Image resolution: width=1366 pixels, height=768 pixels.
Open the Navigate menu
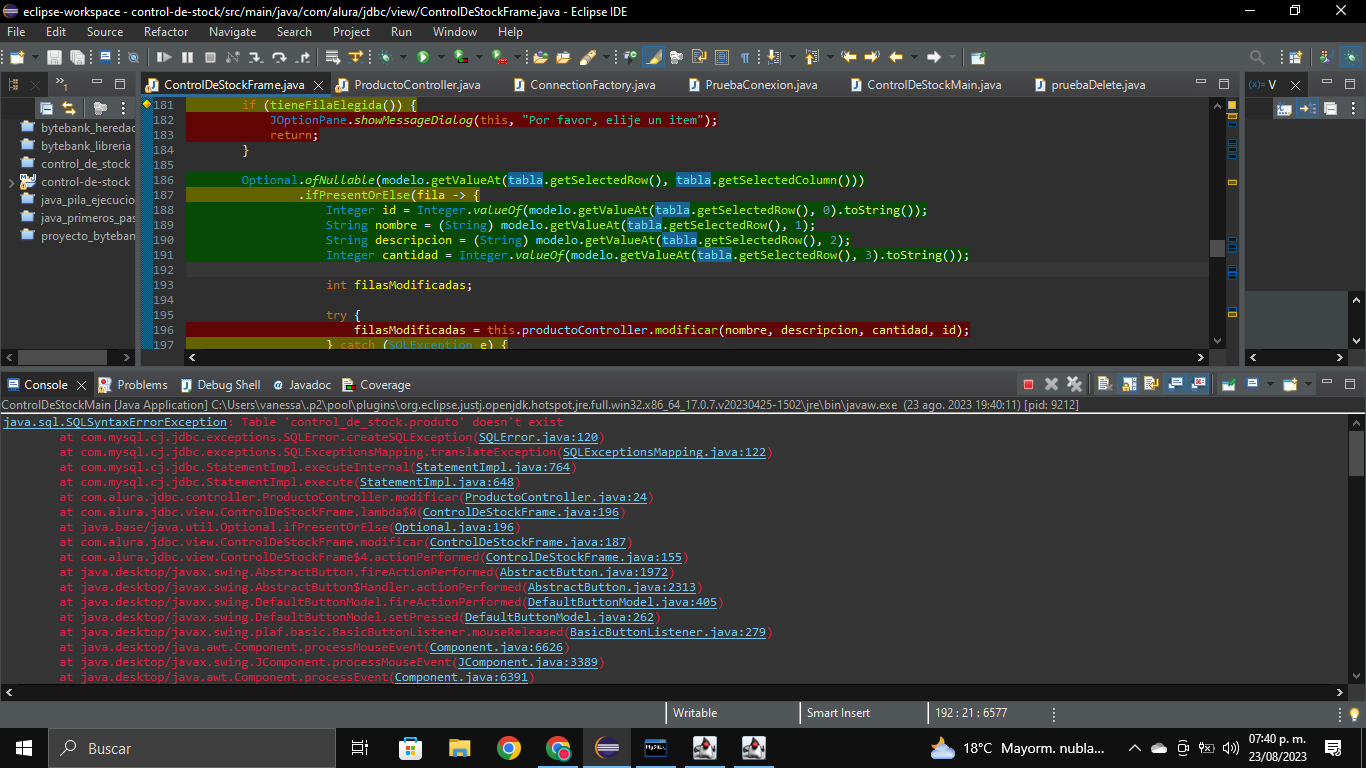232,32
